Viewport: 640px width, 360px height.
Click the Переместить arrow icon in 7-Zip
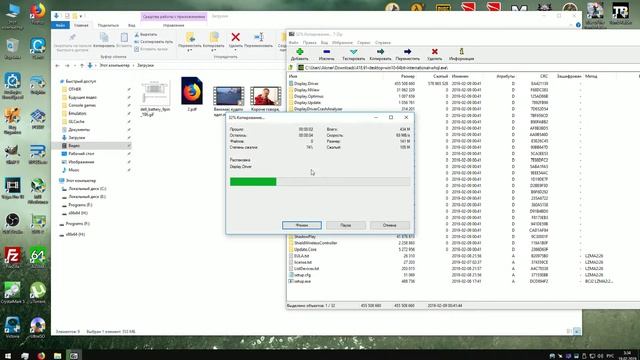(407, 52)
